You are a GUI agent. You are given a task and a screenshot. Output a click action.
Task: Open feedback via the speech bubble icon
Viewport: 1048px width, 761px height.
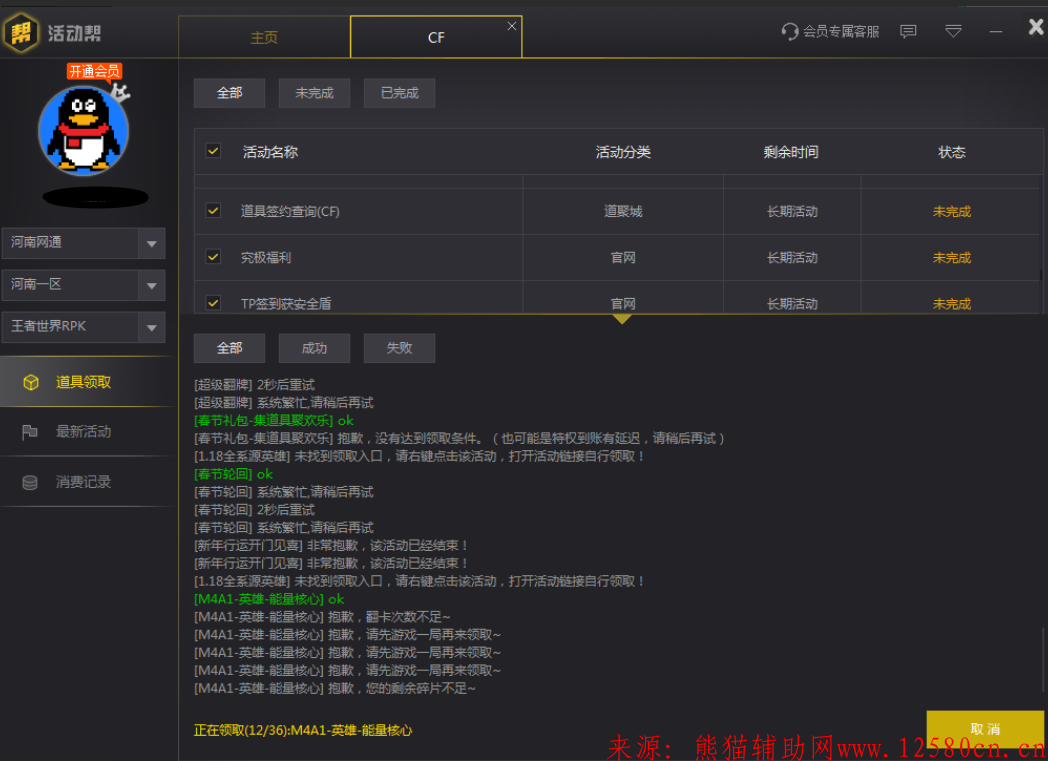click(907, 31)
